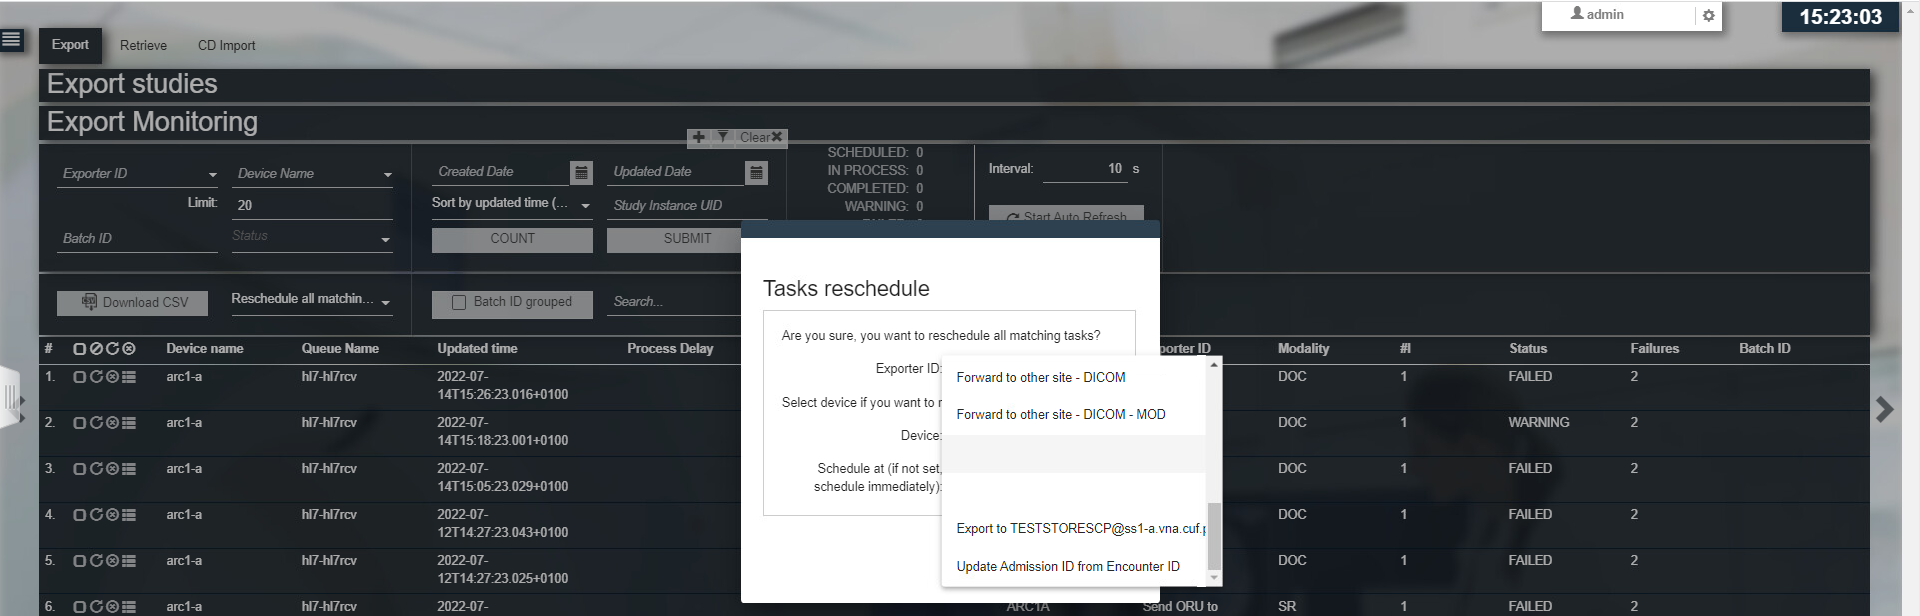
Task: Delete the task in row 3
Action: pyautogui.click(x=112, y=469)
